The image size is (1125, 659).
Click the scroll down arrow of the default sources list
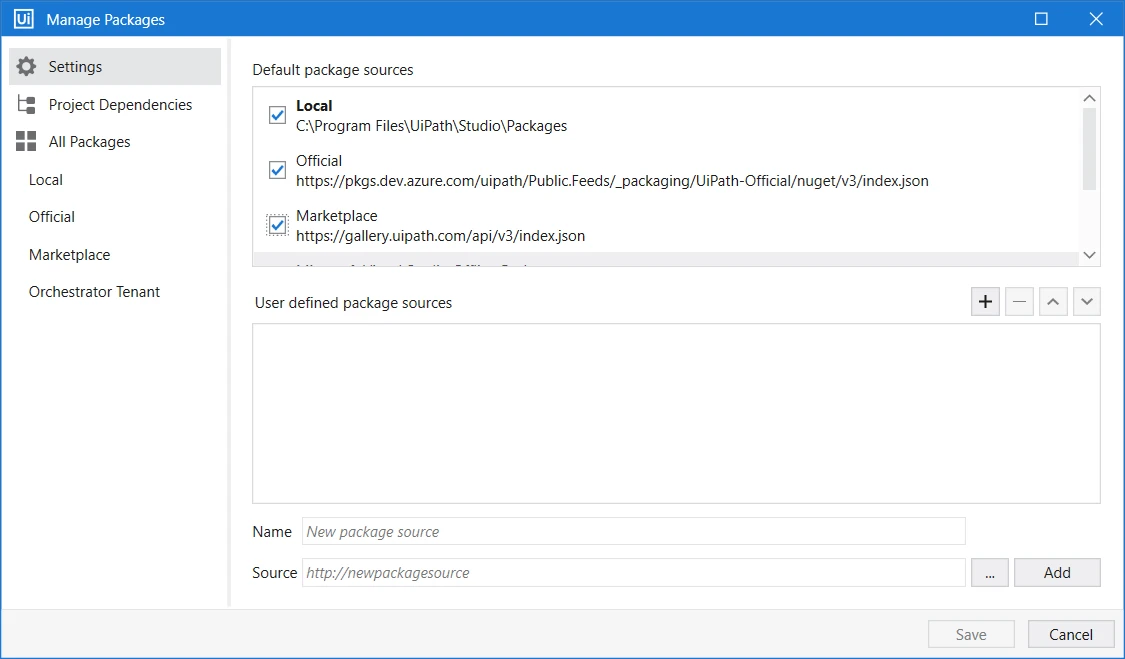(1089, 255)
